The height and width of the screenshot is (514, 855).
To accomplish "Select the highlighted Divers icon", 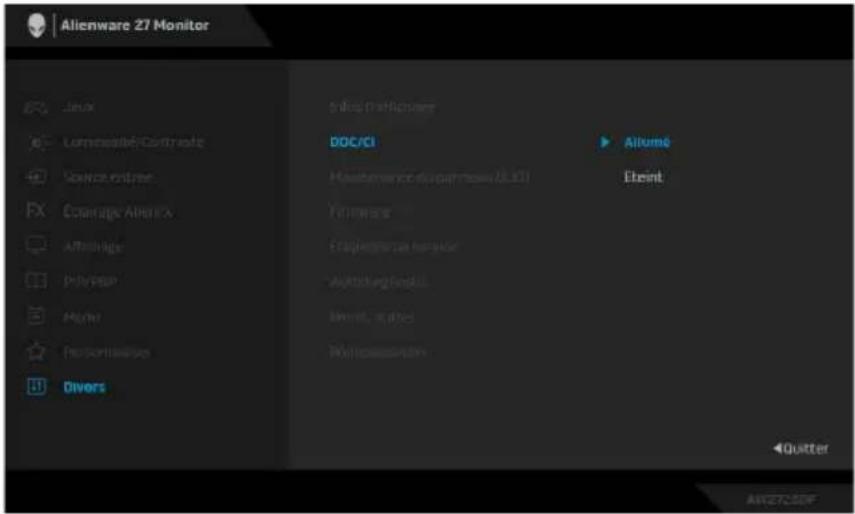I will 37,387.
